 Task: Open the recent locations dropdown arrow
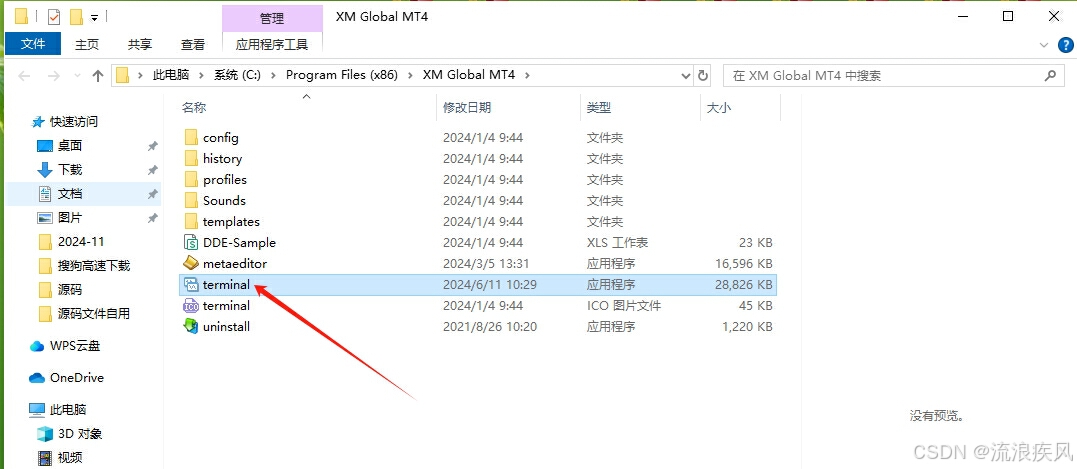pyautogui.click(x=77, y=76)
